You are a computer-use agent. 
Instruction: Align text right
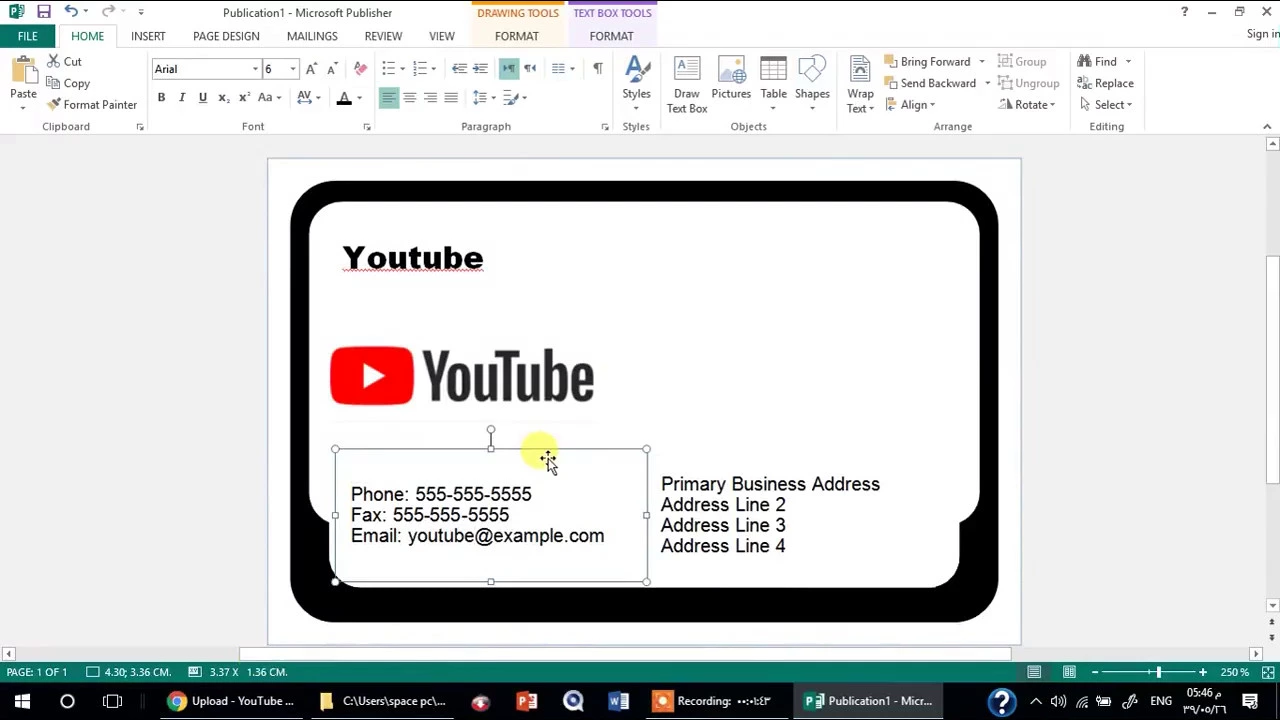(430, 98)
